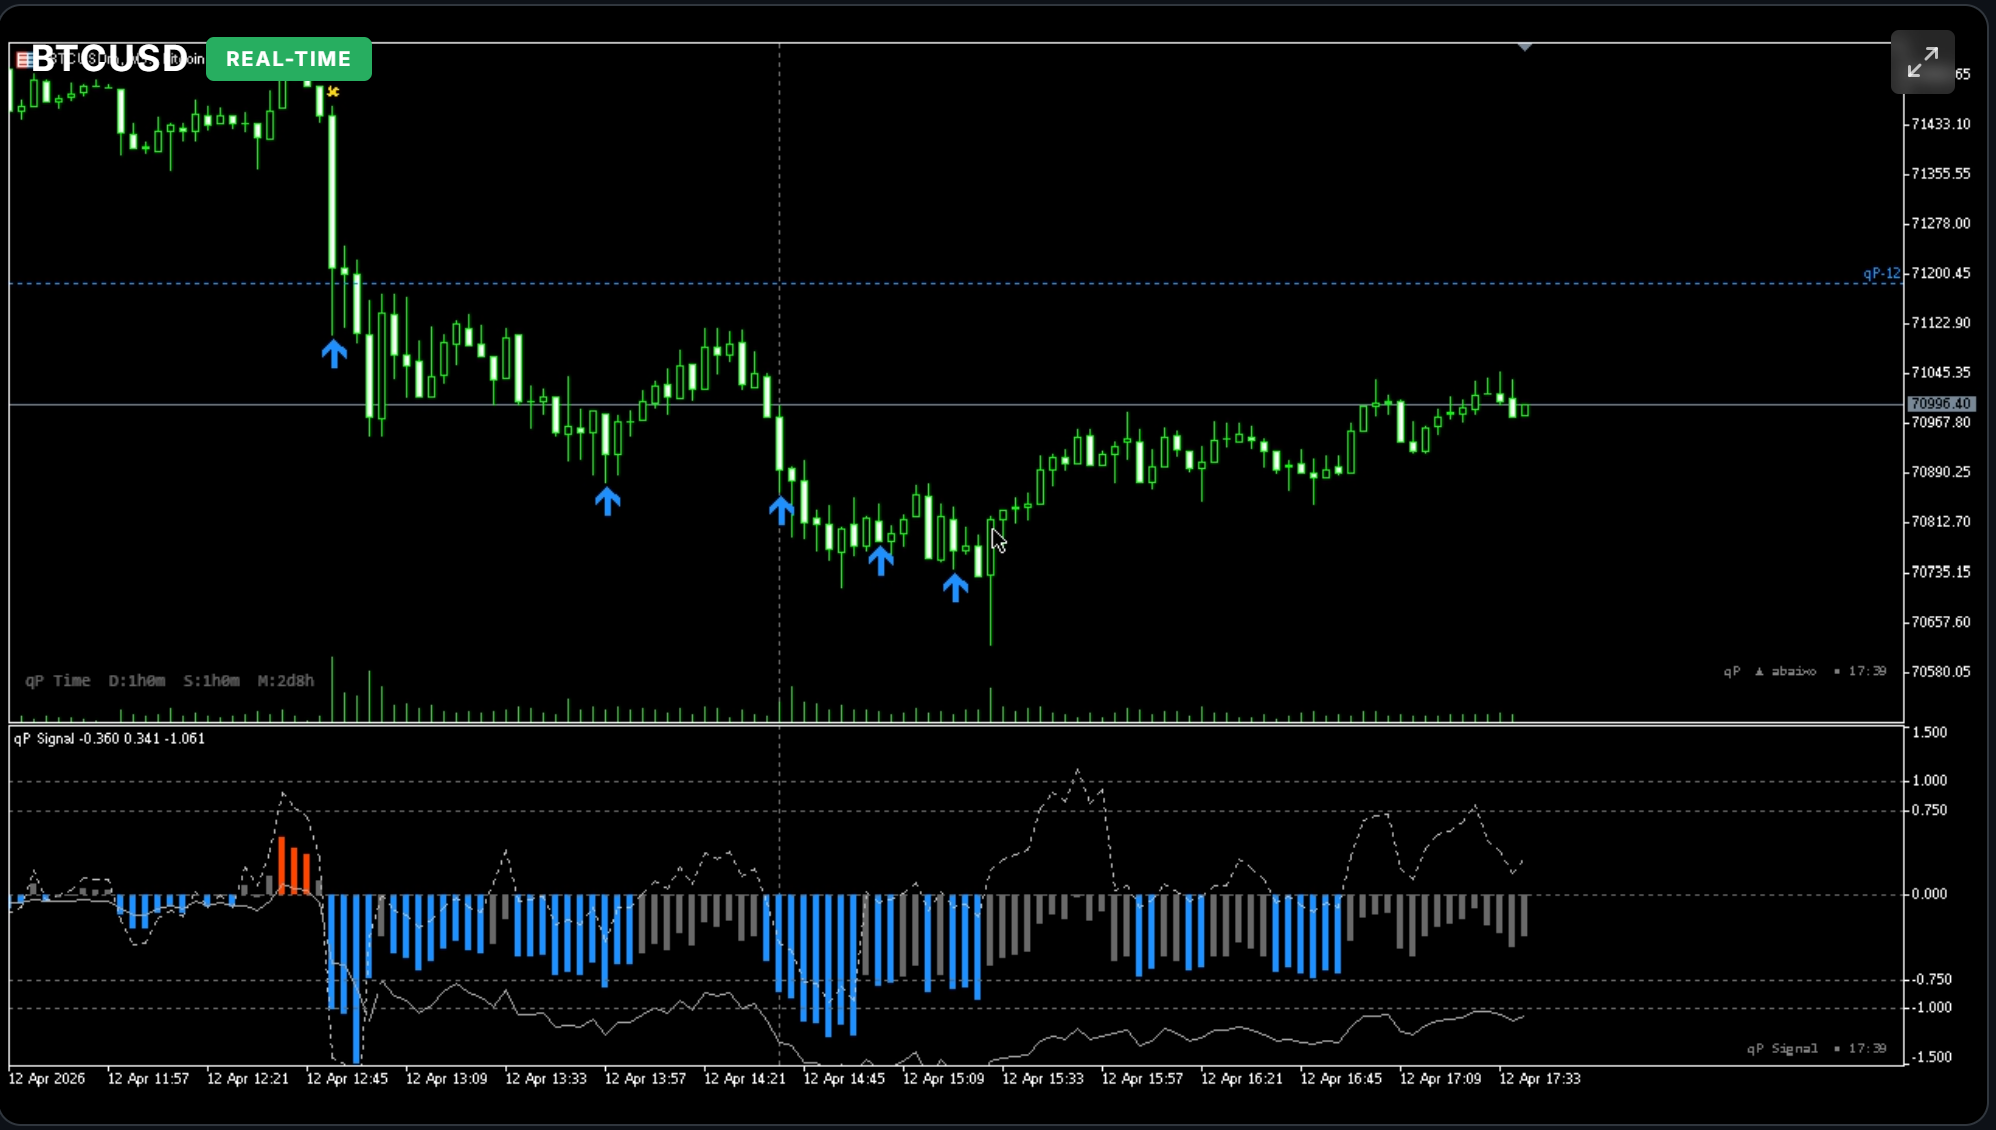
Task: Click the orange histogram bars in qP Signal
Action: click(294, 866)
